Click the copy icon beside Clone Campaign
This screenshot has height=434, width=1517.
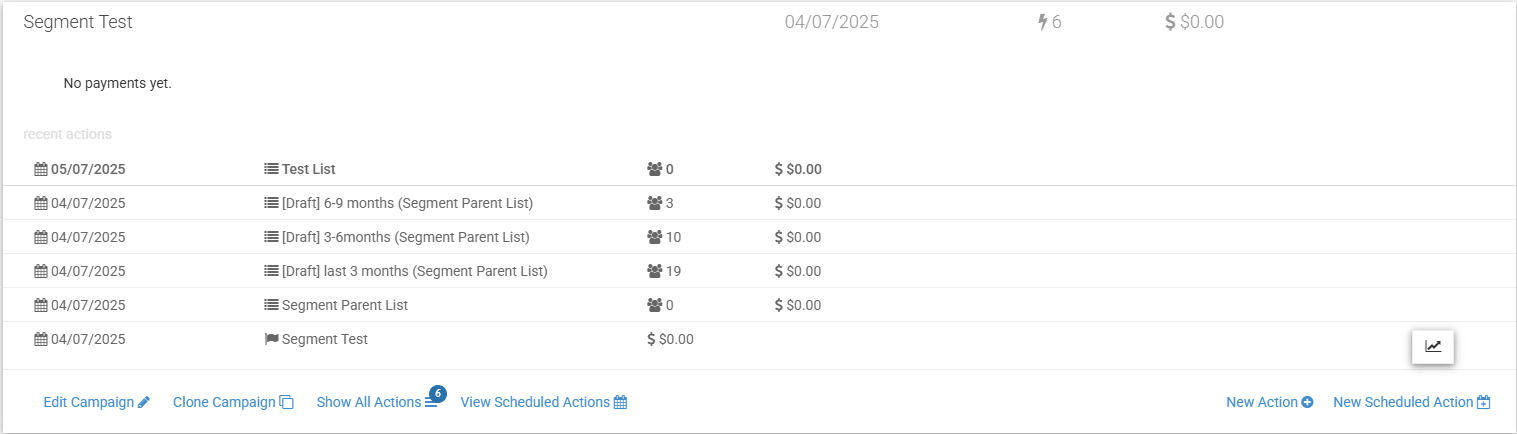pos(286,402)
